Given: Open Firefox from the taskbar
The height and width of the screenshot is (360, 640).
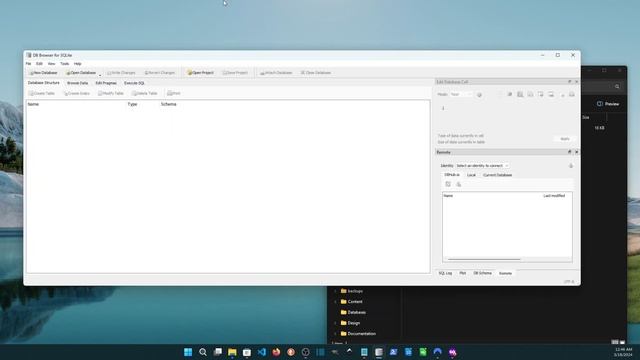Looking at the screenshot, I should (x=276, y=352).
